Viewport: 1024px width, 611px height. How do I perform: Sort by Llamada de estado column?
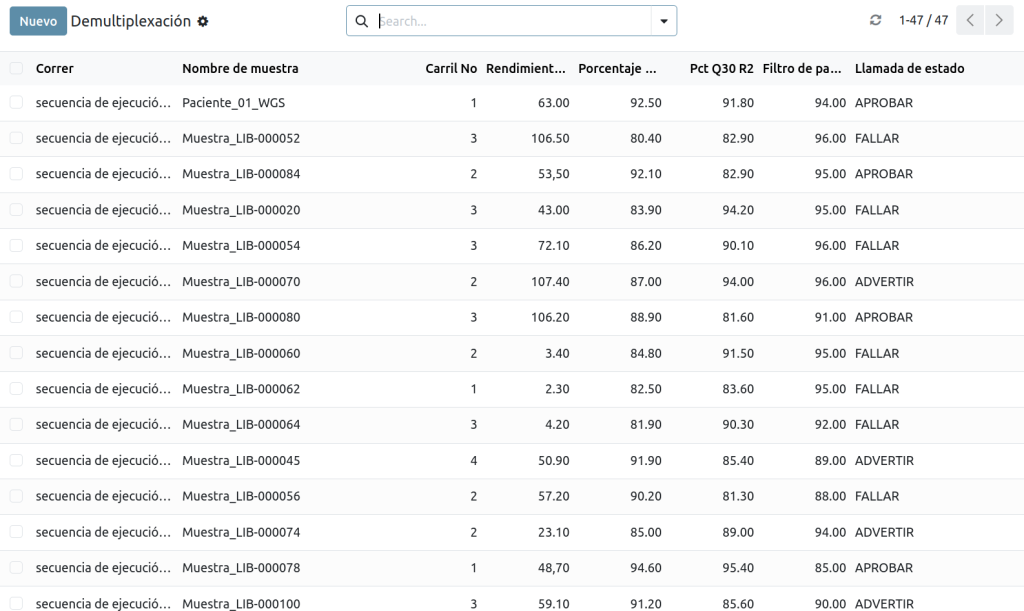(x=909, y=69)
